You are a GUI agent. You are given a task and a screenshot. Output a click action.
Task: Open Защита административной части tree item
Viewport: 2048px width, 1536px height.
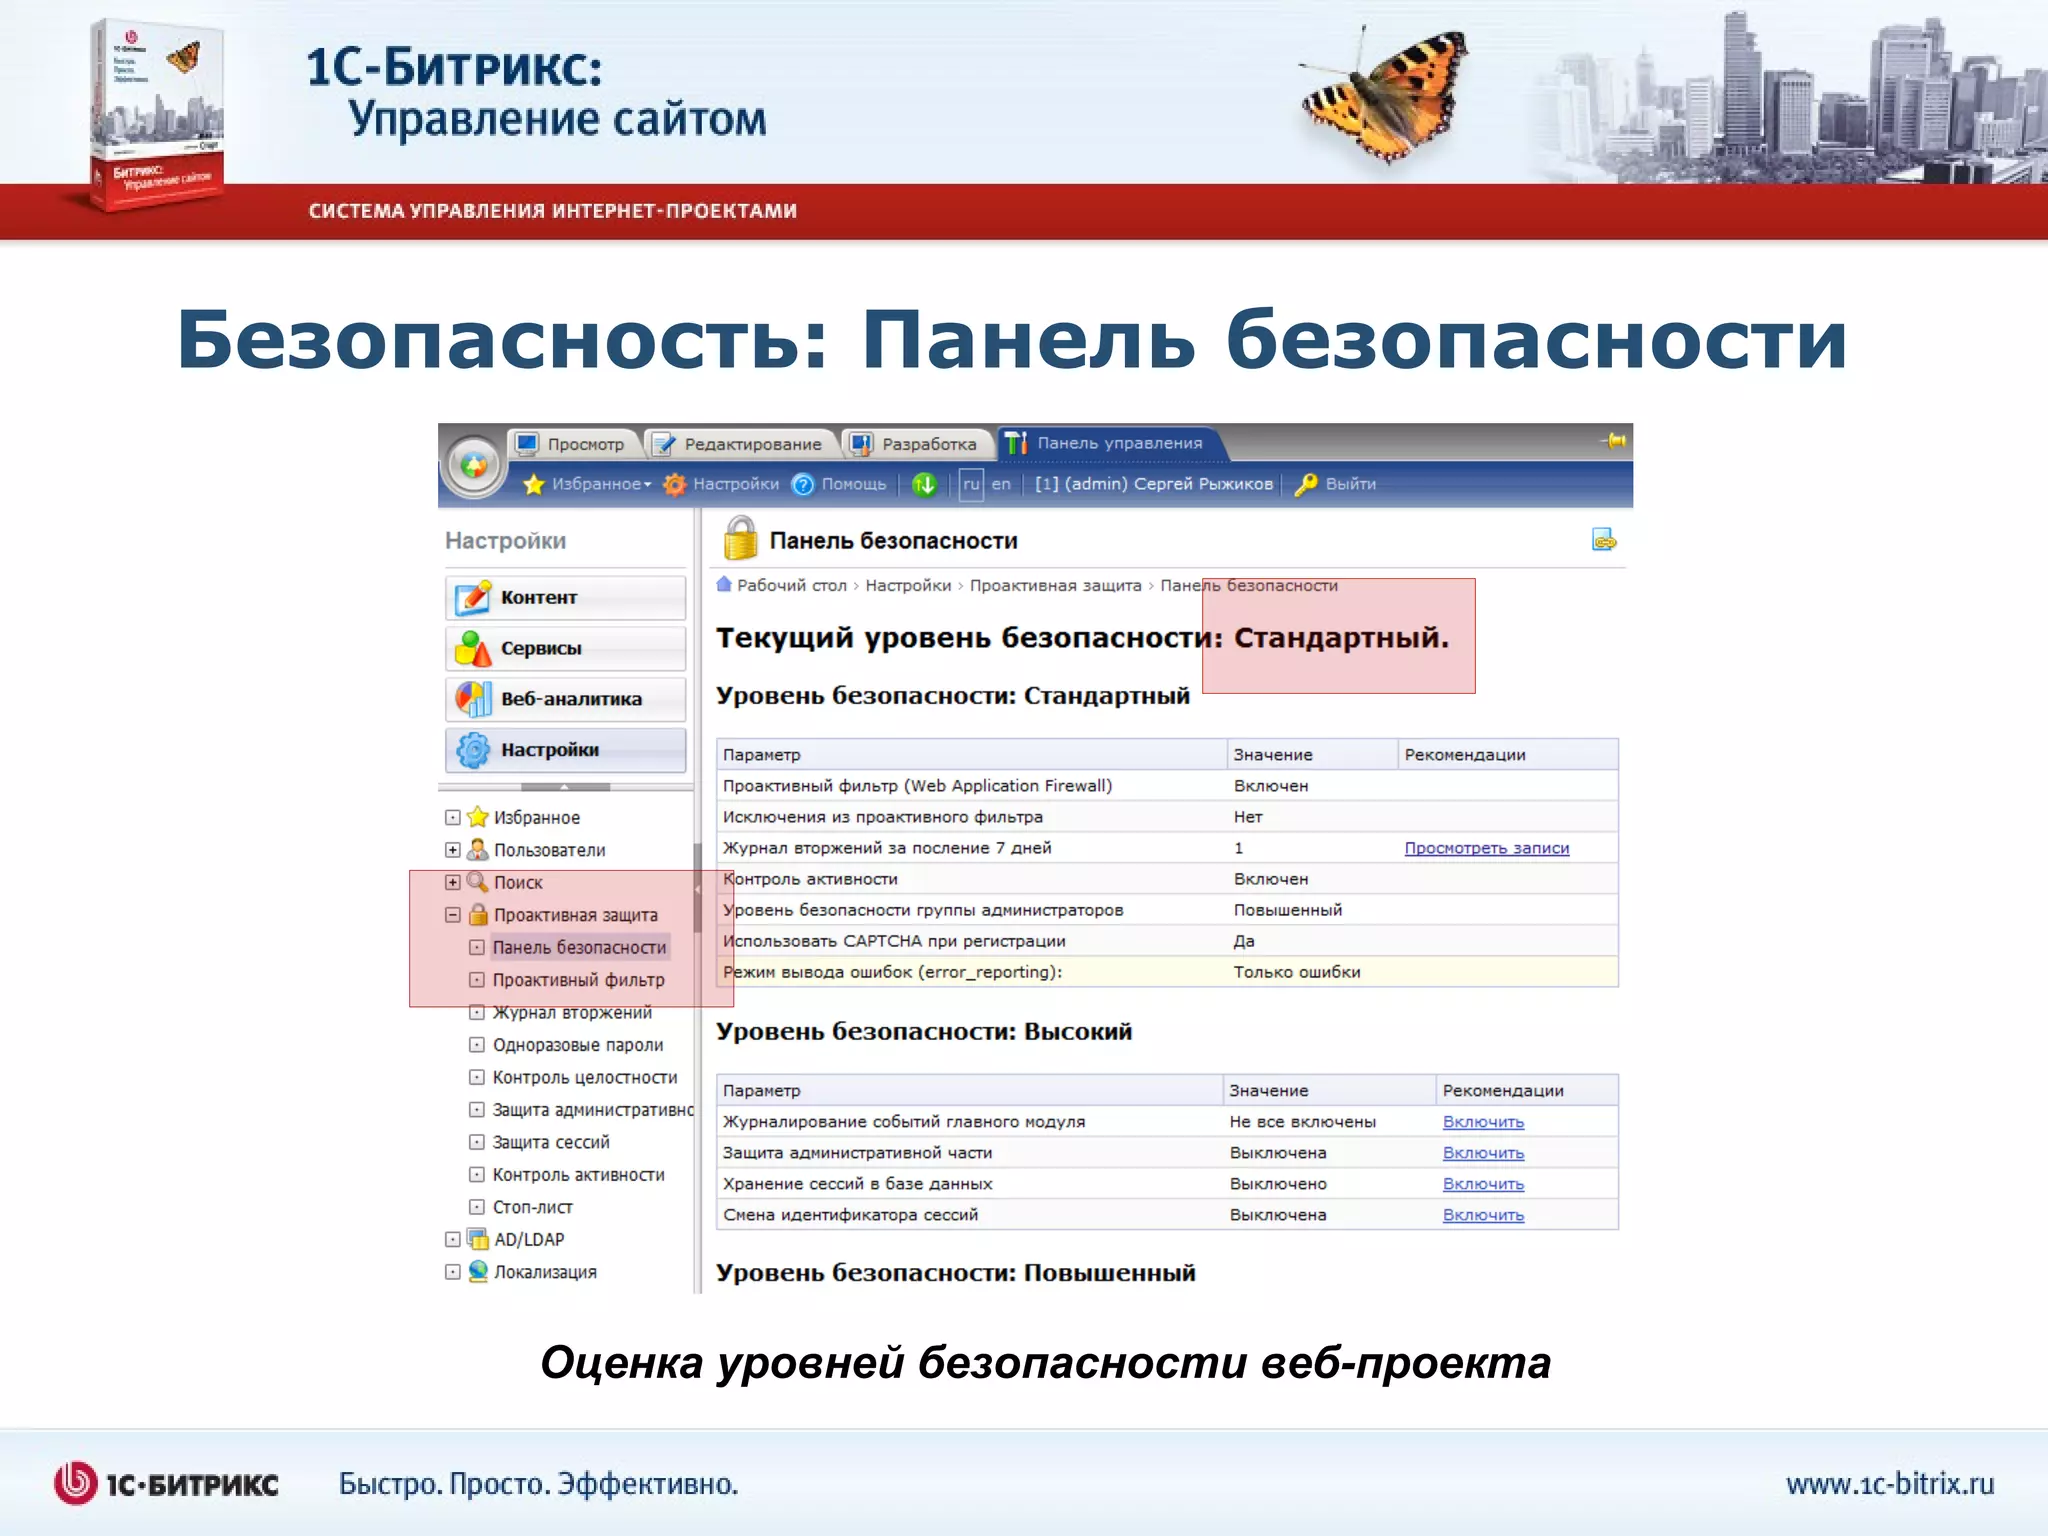tap(592, 1110)
